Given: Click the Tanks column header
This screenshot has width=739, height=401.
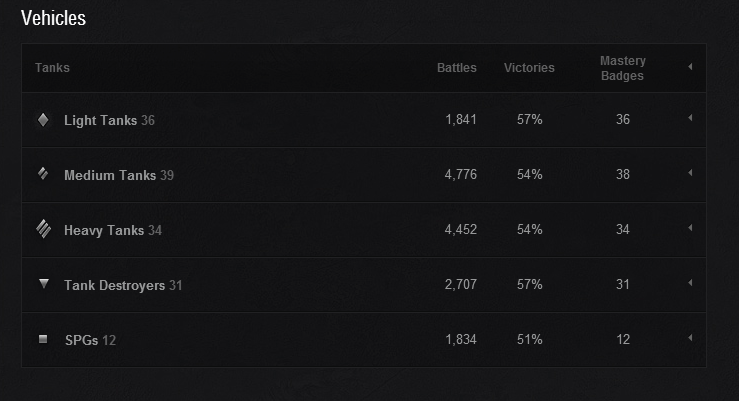Looking at the screenshot, I should click(52, 68).
